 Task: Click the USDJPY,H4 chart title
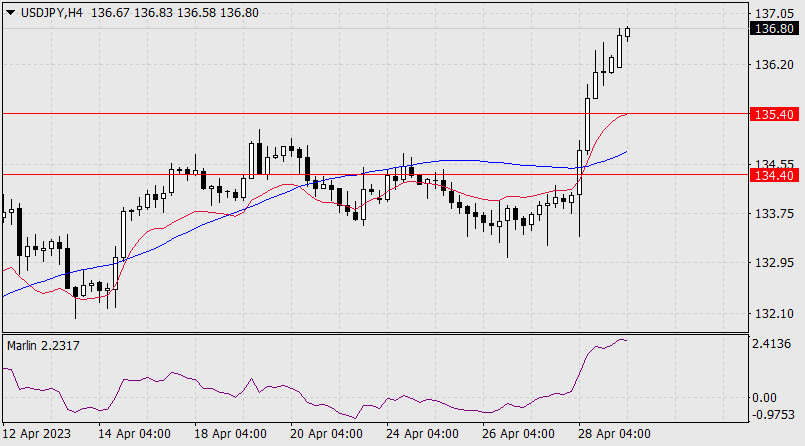pos(48,12)
